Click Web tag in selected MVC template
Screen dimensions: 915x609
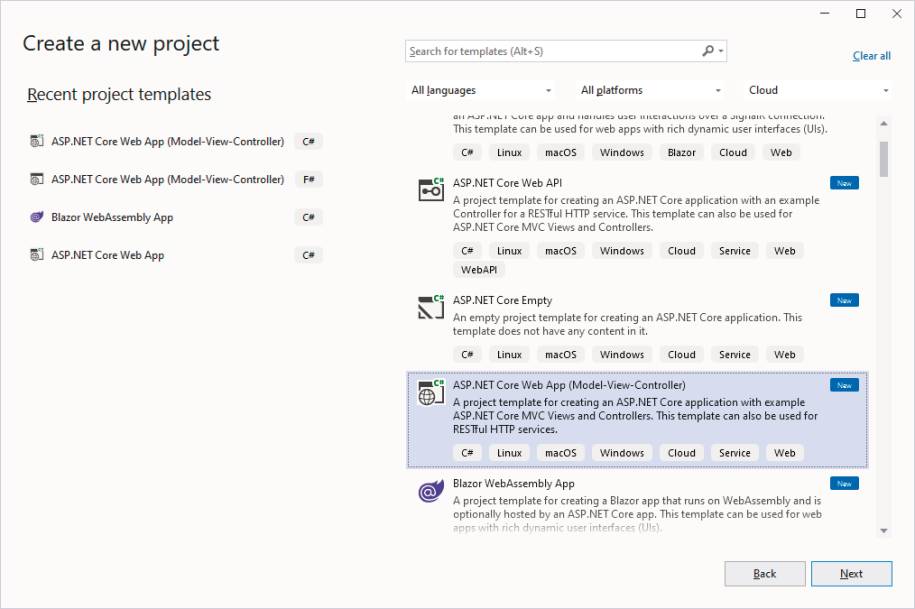pos(785,453)
